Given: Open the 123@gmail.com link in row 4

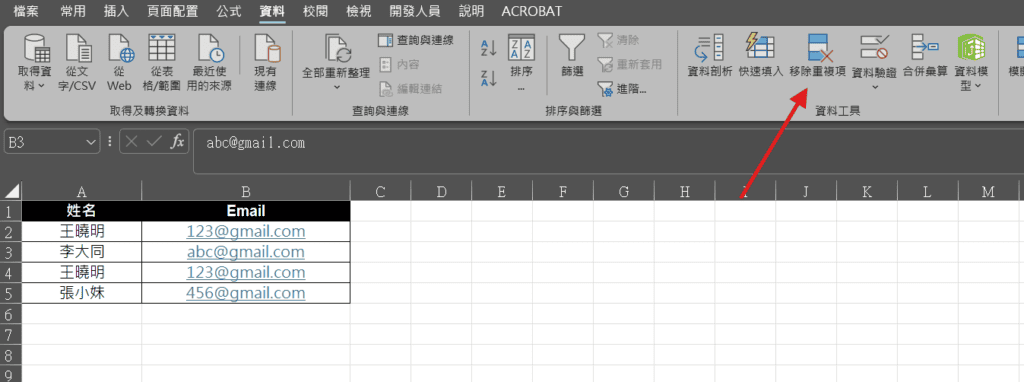Looking at the screenshot, I should click(x=246, y=272).
